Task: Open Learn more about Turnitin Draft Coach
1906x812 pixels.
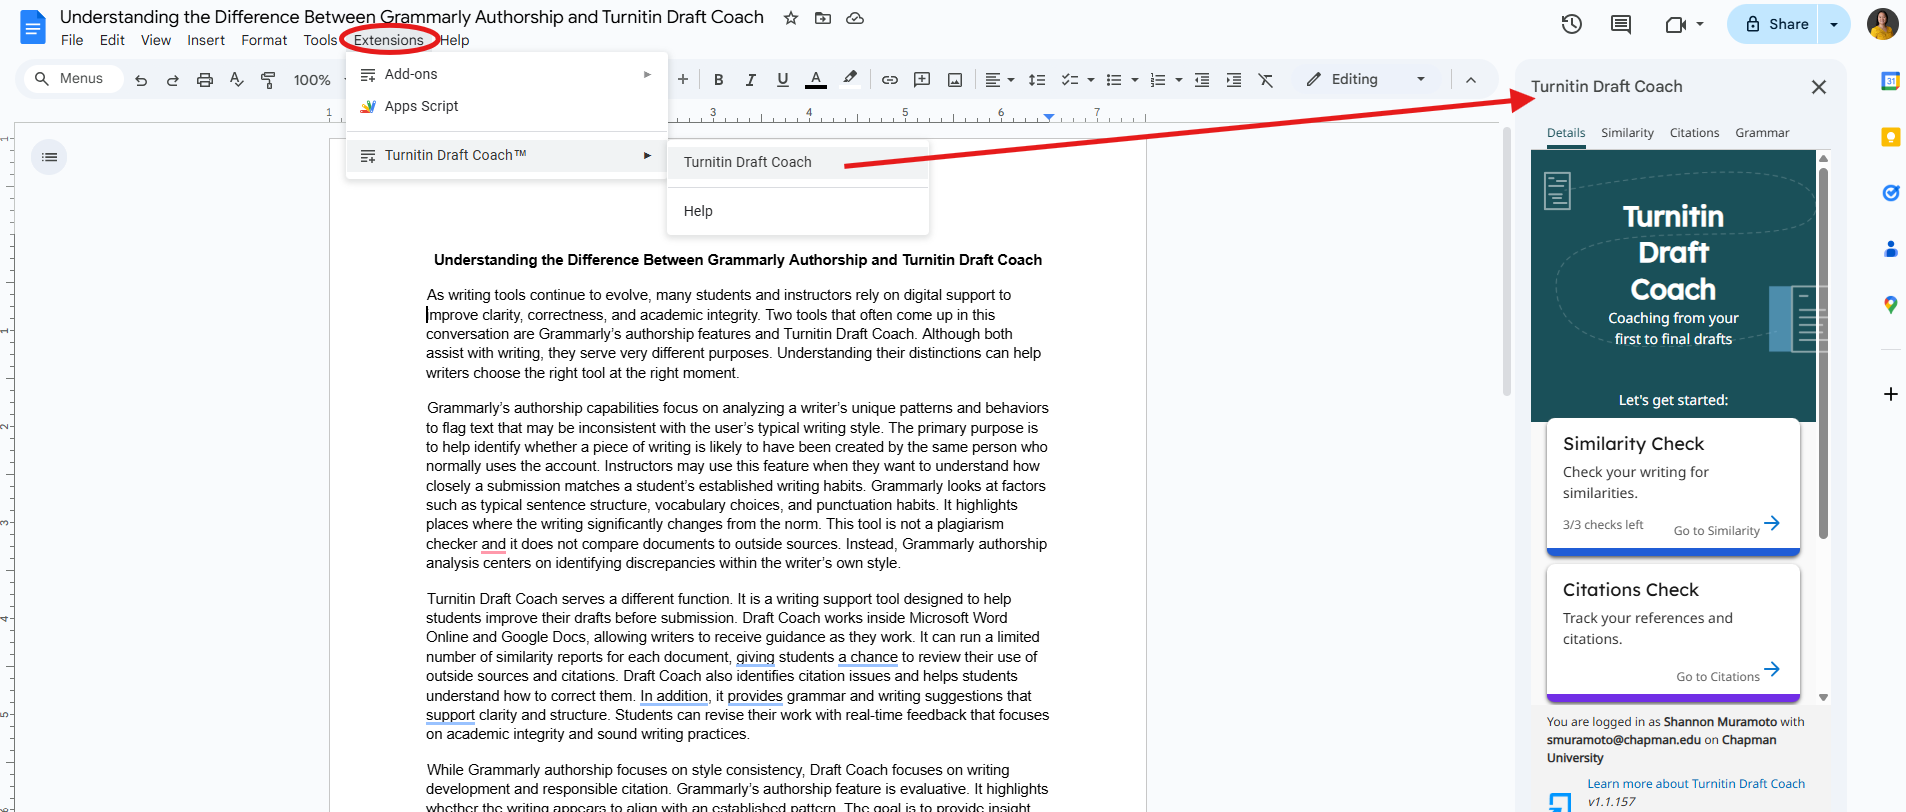Action: pos(1696,784)
